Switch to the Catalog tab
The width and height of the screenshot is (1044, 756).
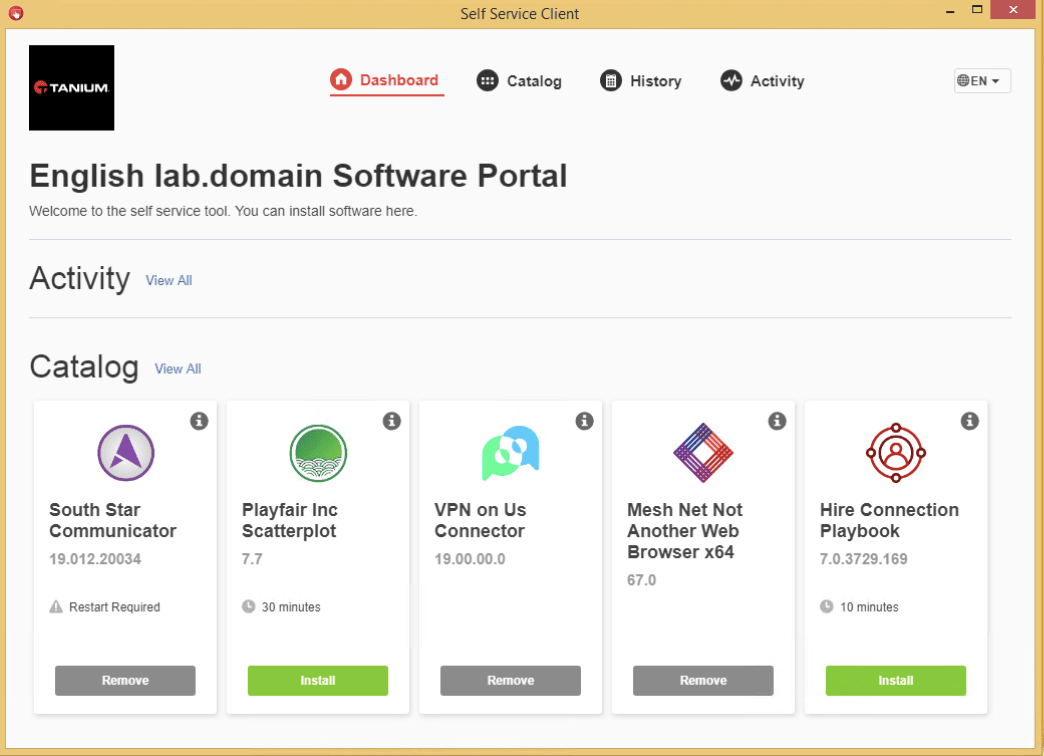[533, 80]
